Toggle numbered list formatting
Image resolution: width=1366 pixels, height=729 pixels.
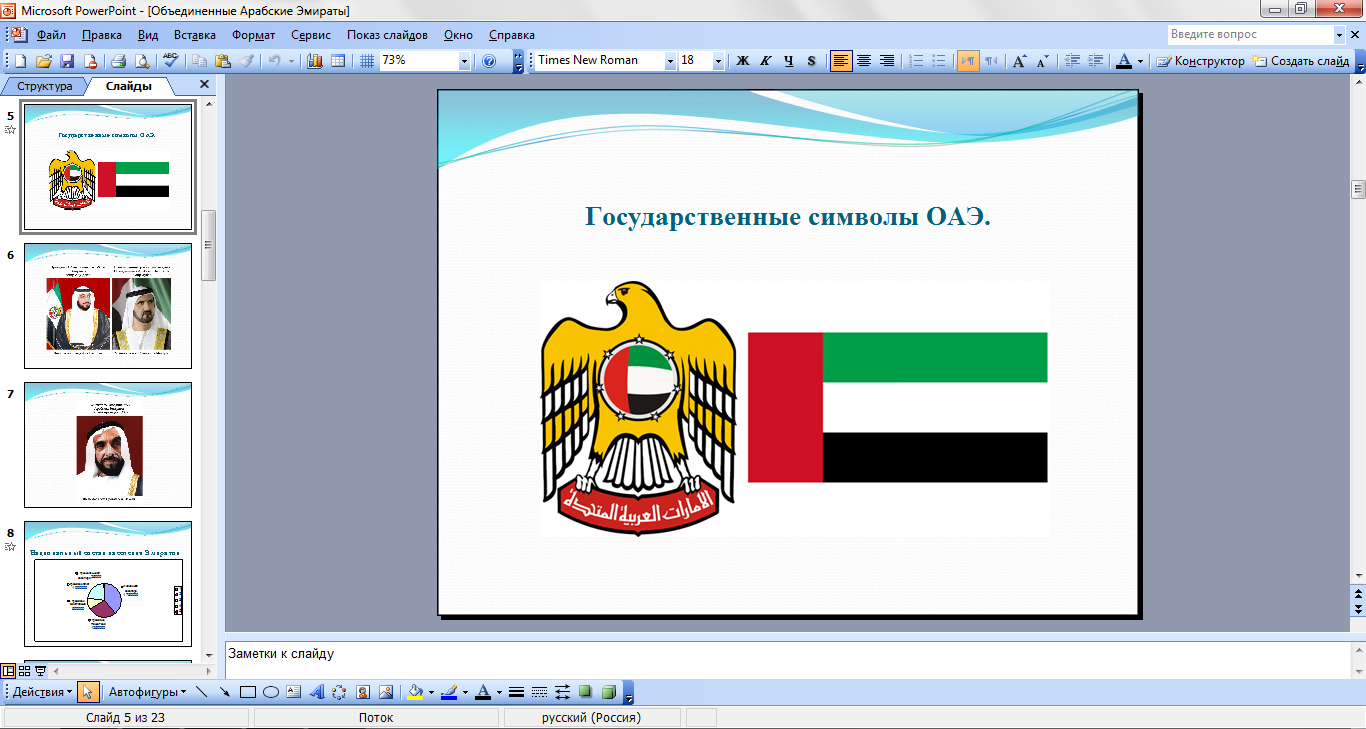pos(916,61)
